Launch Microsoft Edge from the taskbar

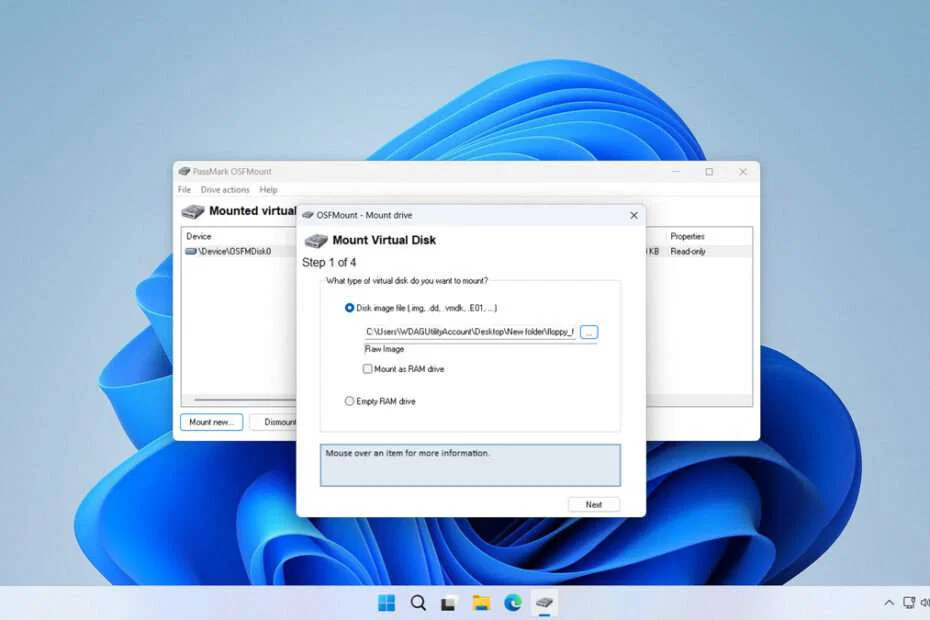pyautogui.click(x=513, y=603)
